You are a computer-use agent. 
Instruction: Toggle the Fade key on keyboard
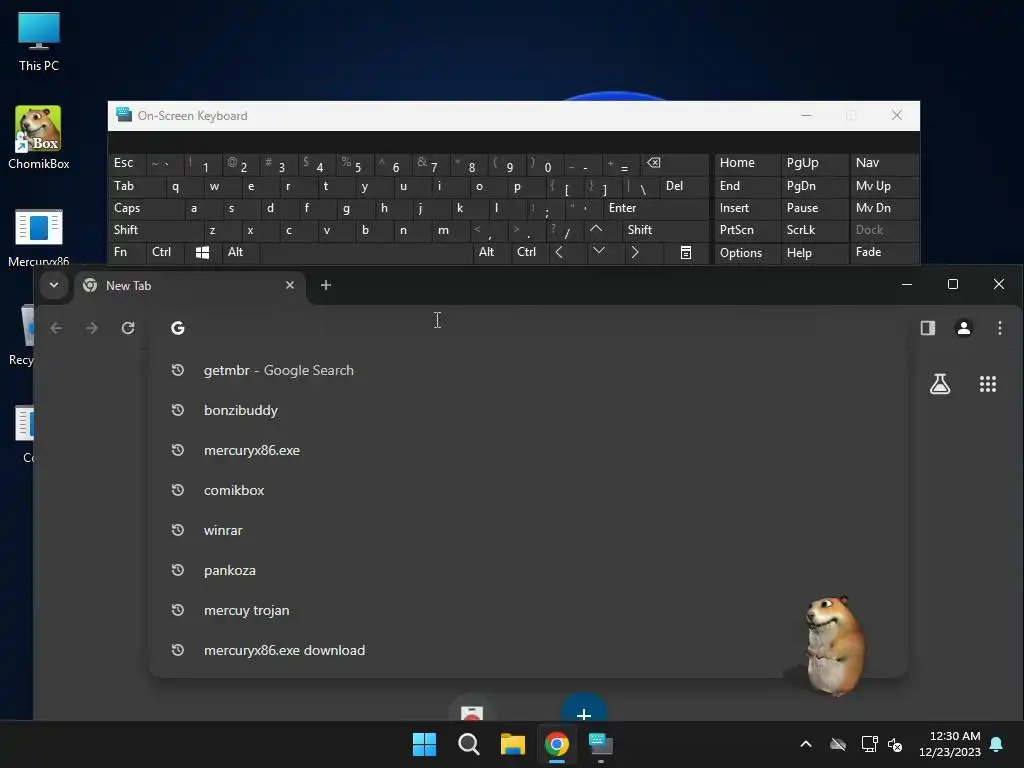884,252
